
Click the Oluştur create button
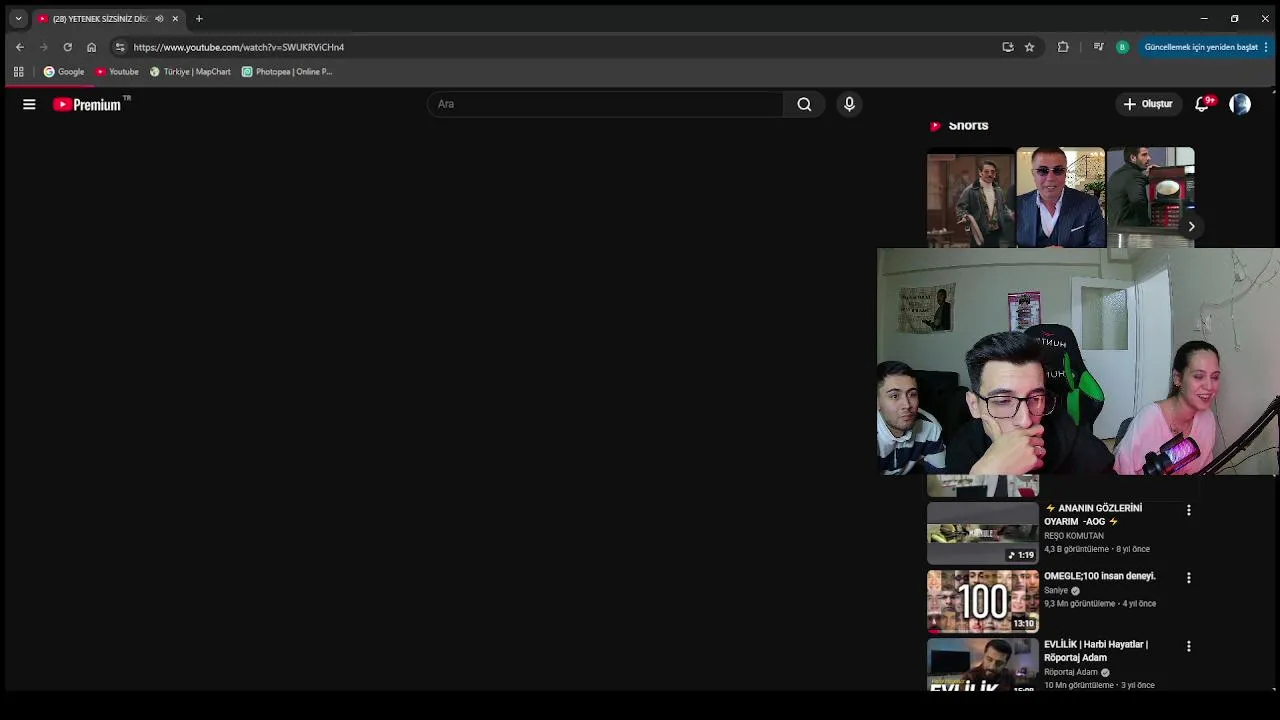point(1148,104)
